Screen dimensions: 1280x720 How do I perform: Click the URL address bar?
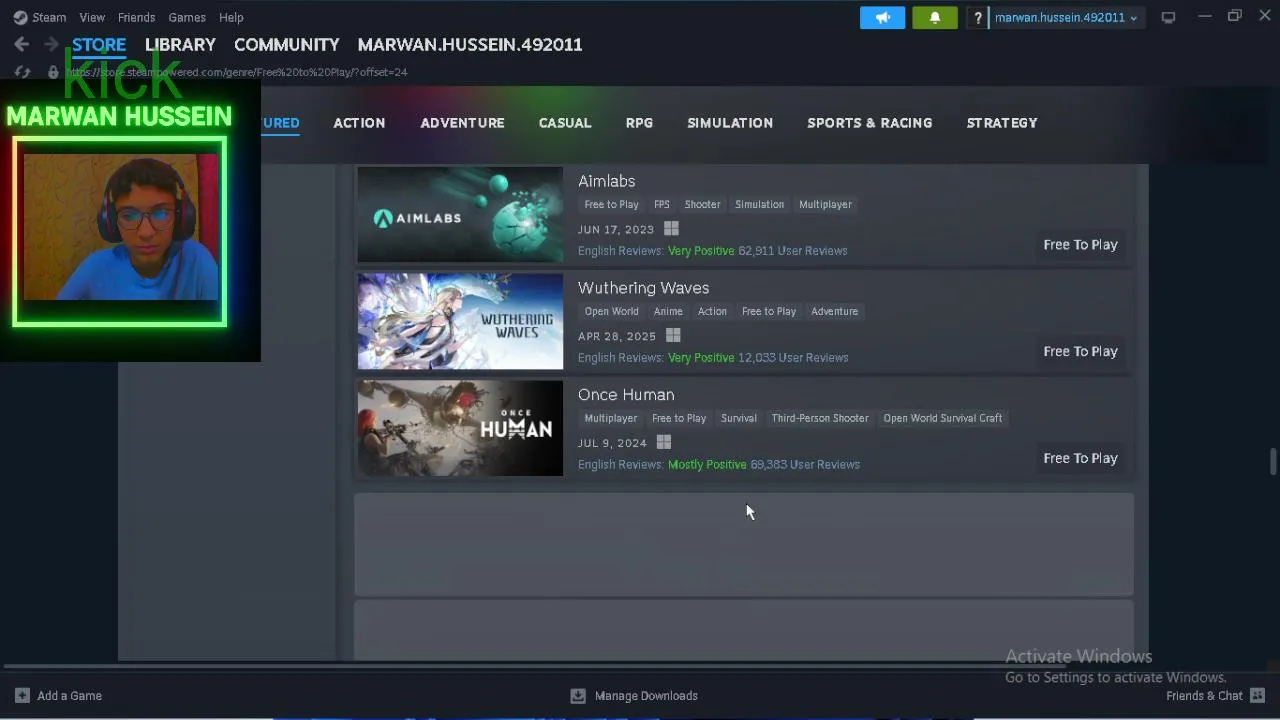[236, 72]
